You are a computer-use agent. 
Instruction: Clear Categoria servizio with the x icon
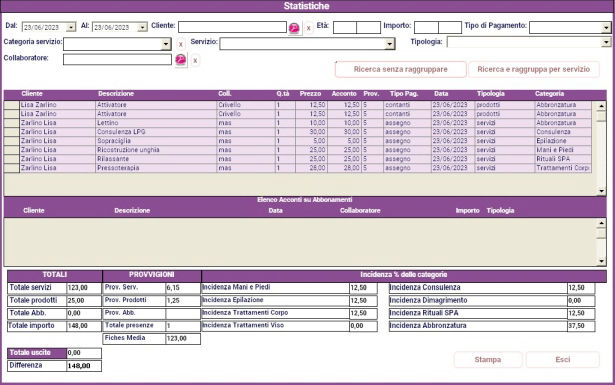coord(180,44)
